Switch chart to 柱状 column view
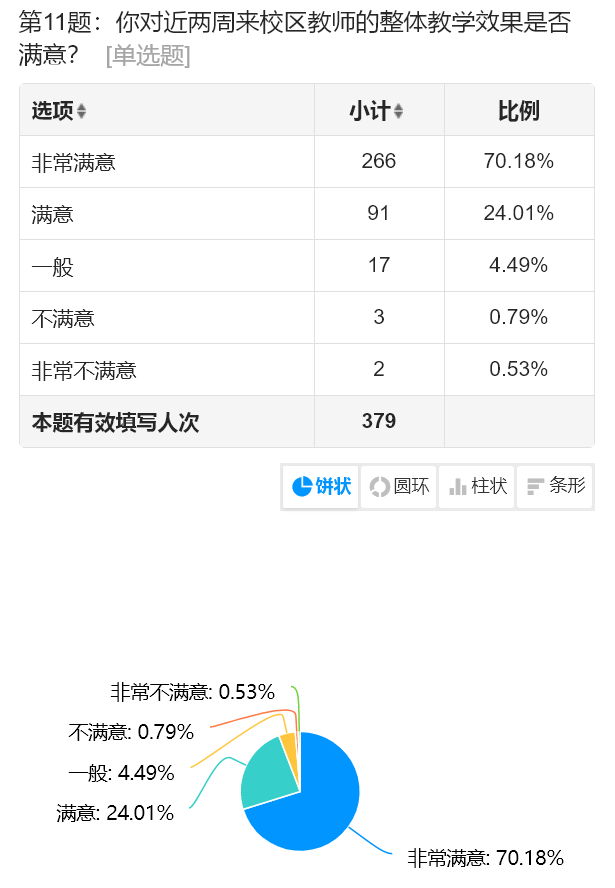This screenshot has height=888, width=615. coord(477,487)
